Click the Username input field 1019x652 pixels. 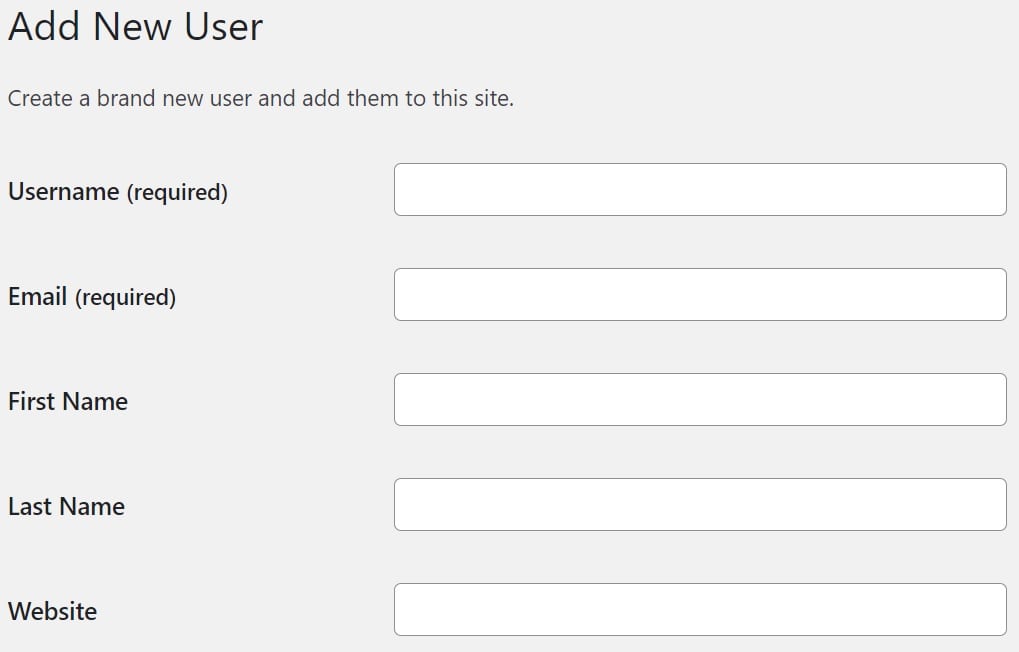coord(700,190)
